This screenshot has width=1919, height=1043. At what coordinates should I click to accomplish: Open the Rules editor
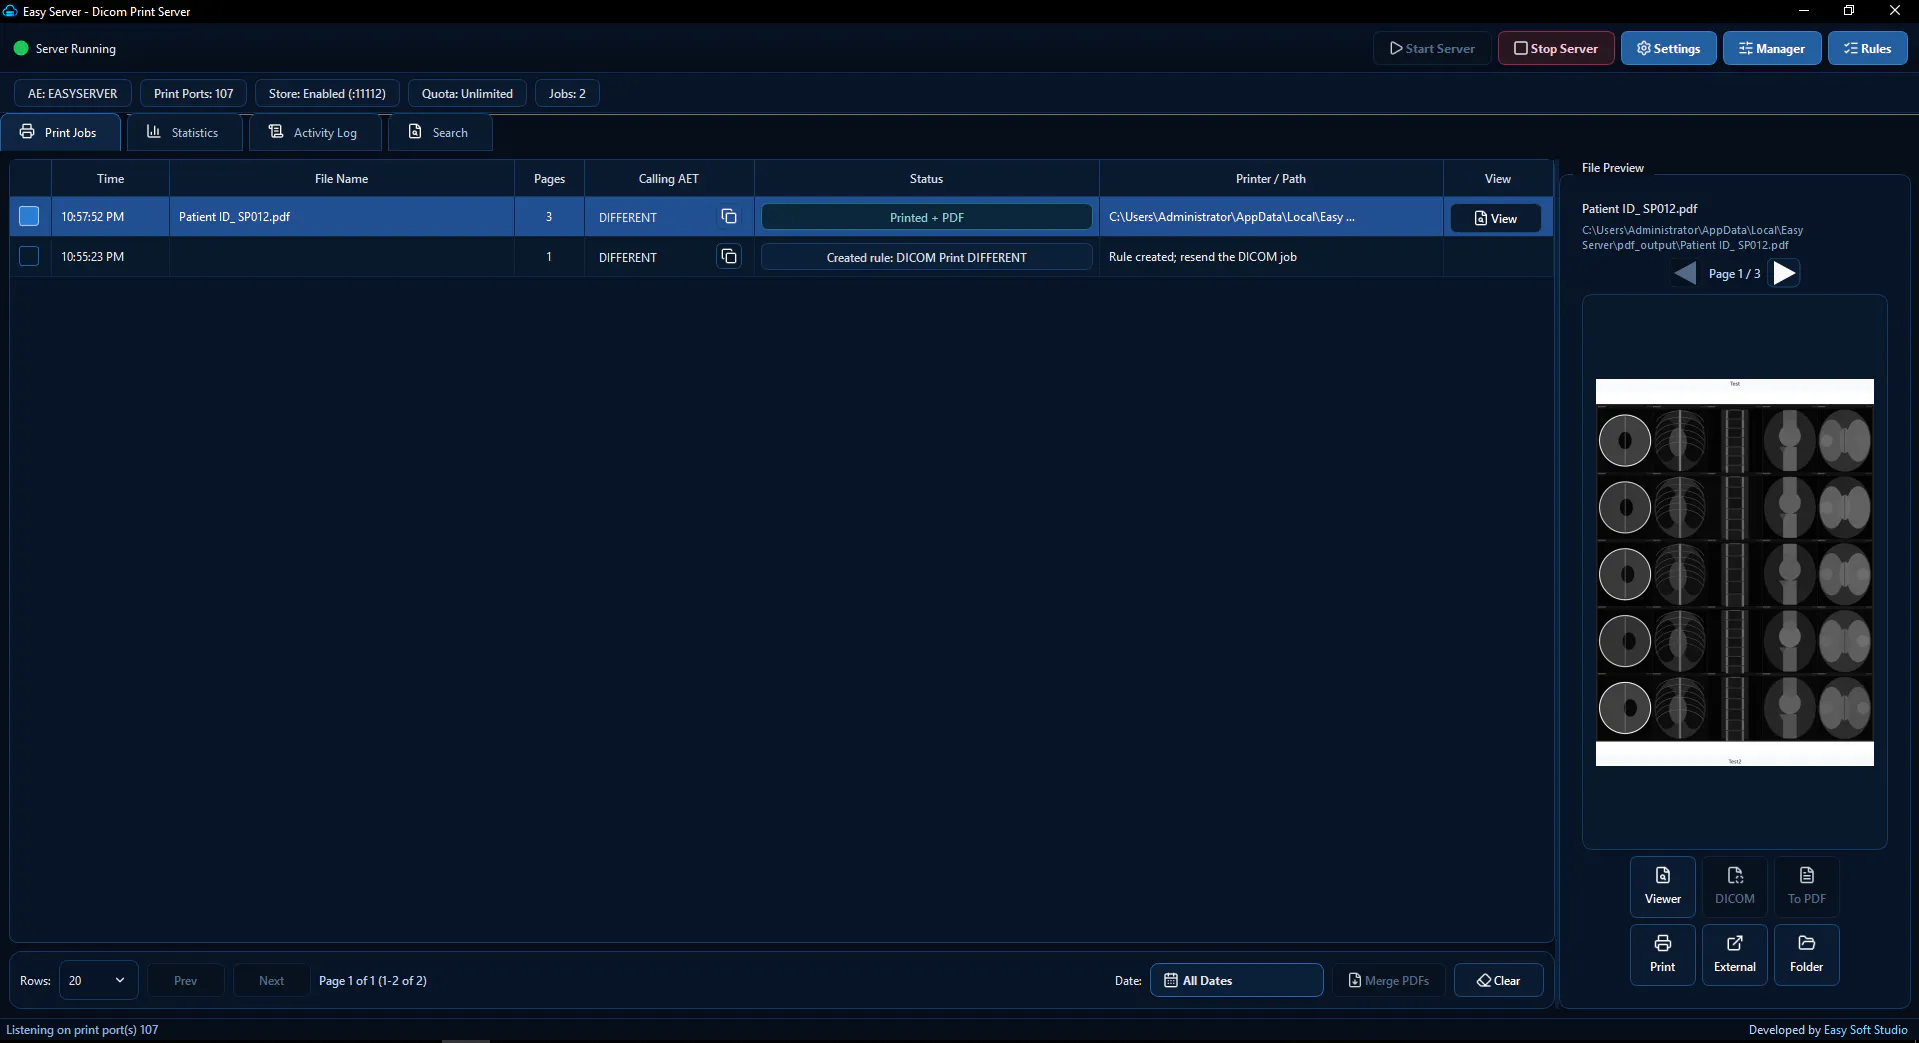point(1868,48)
